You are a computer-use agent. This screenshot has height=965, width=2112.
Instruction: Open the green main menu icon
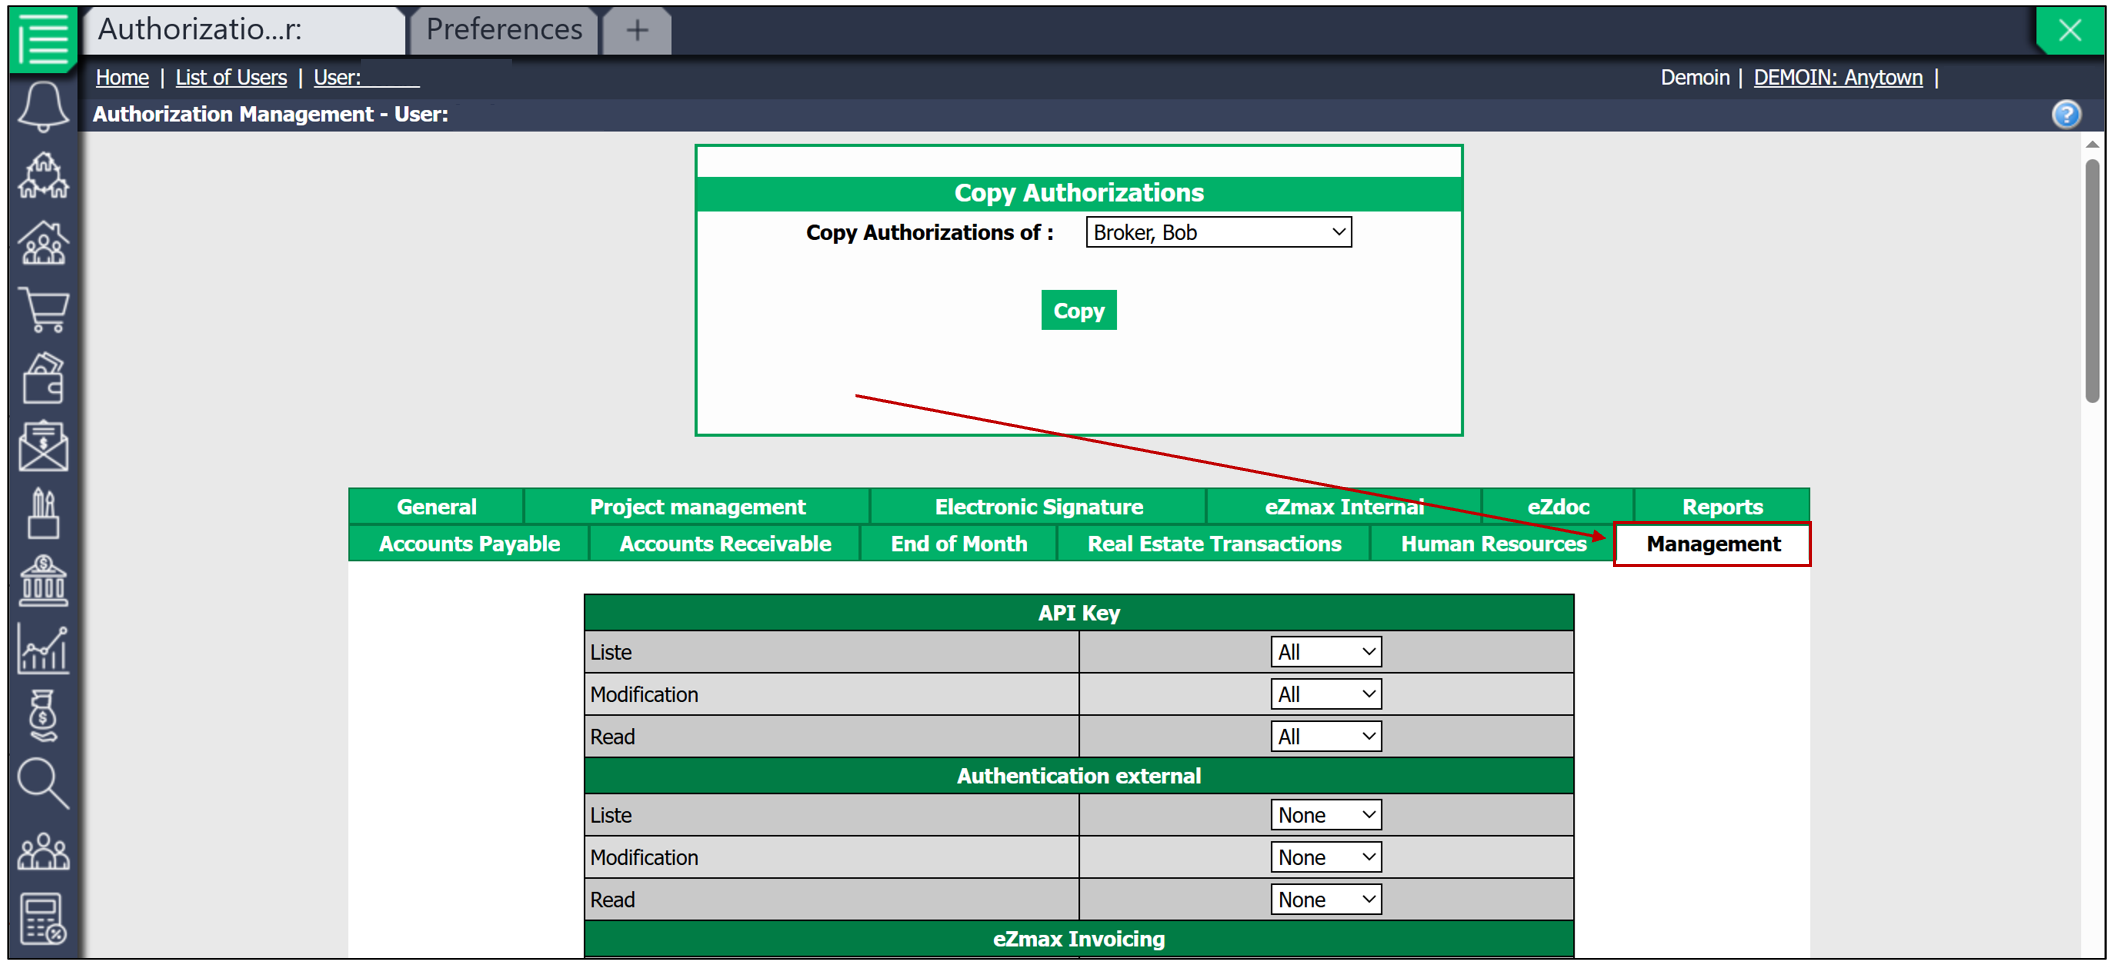click(43, 38)
